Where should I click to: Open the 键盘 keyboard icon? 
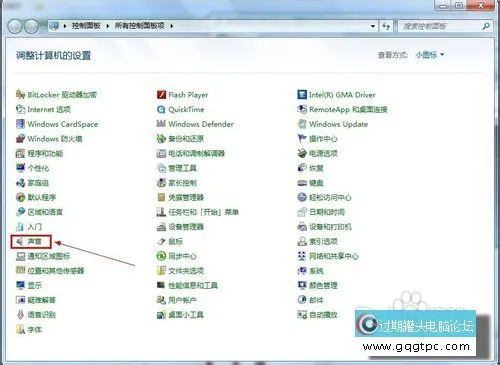click(302, 183)
